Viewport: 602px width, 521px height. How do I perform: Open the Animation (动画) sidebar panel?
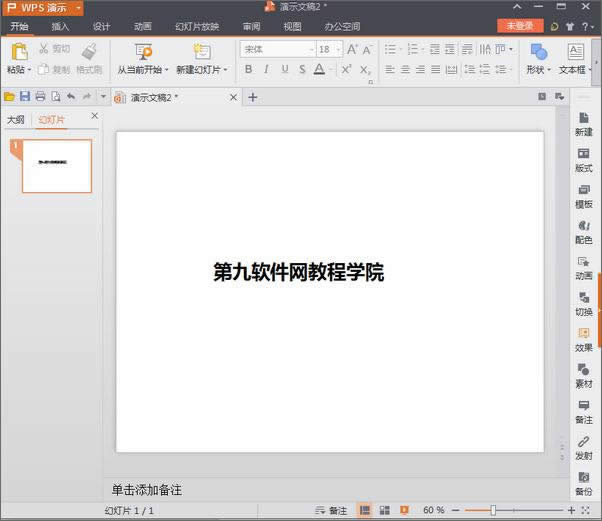(583, 266)
